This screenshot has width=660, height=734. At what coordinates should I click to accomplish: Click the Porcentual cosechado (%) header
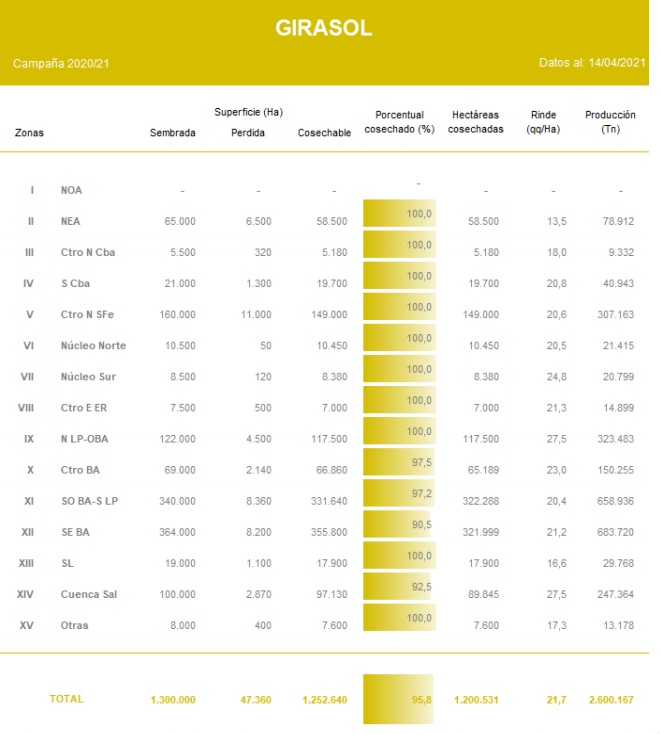coord(399,122)
